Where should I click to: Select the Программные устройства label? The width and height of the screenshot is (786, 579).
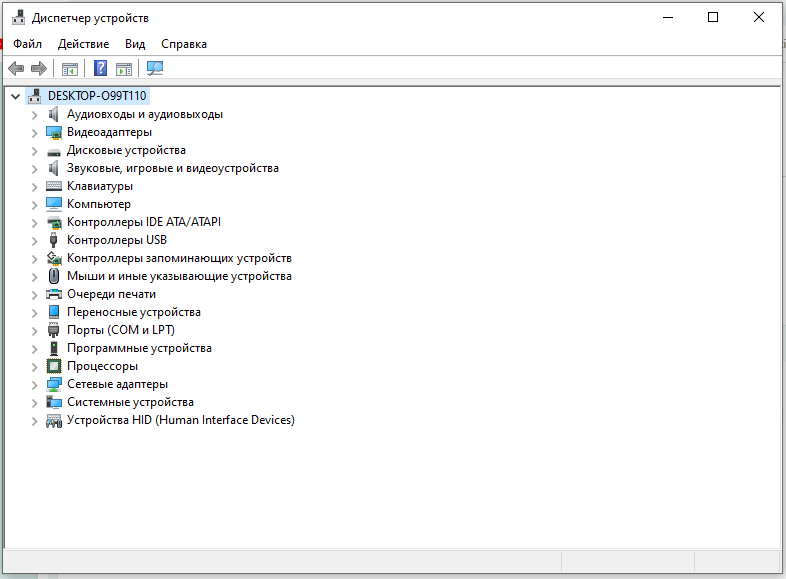click(x=139, y=348)
